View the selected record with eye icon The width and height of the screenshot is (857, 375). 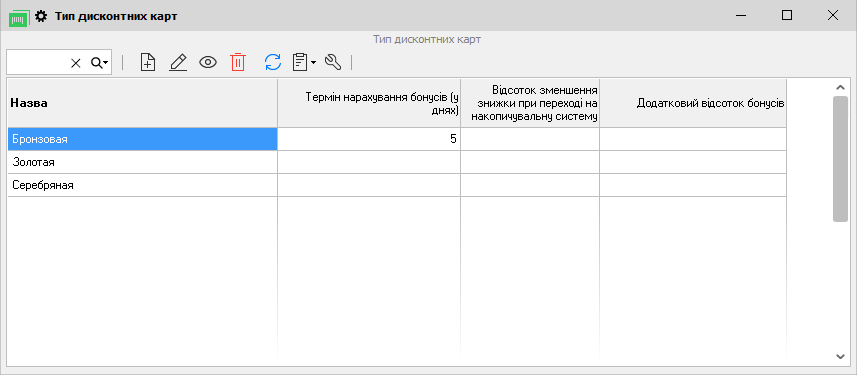coord(208,62)
